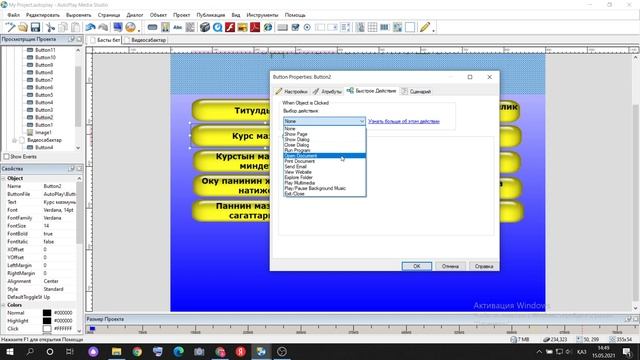
Task: Insert a new Button object from toolbar
Action: click(152, 27)
